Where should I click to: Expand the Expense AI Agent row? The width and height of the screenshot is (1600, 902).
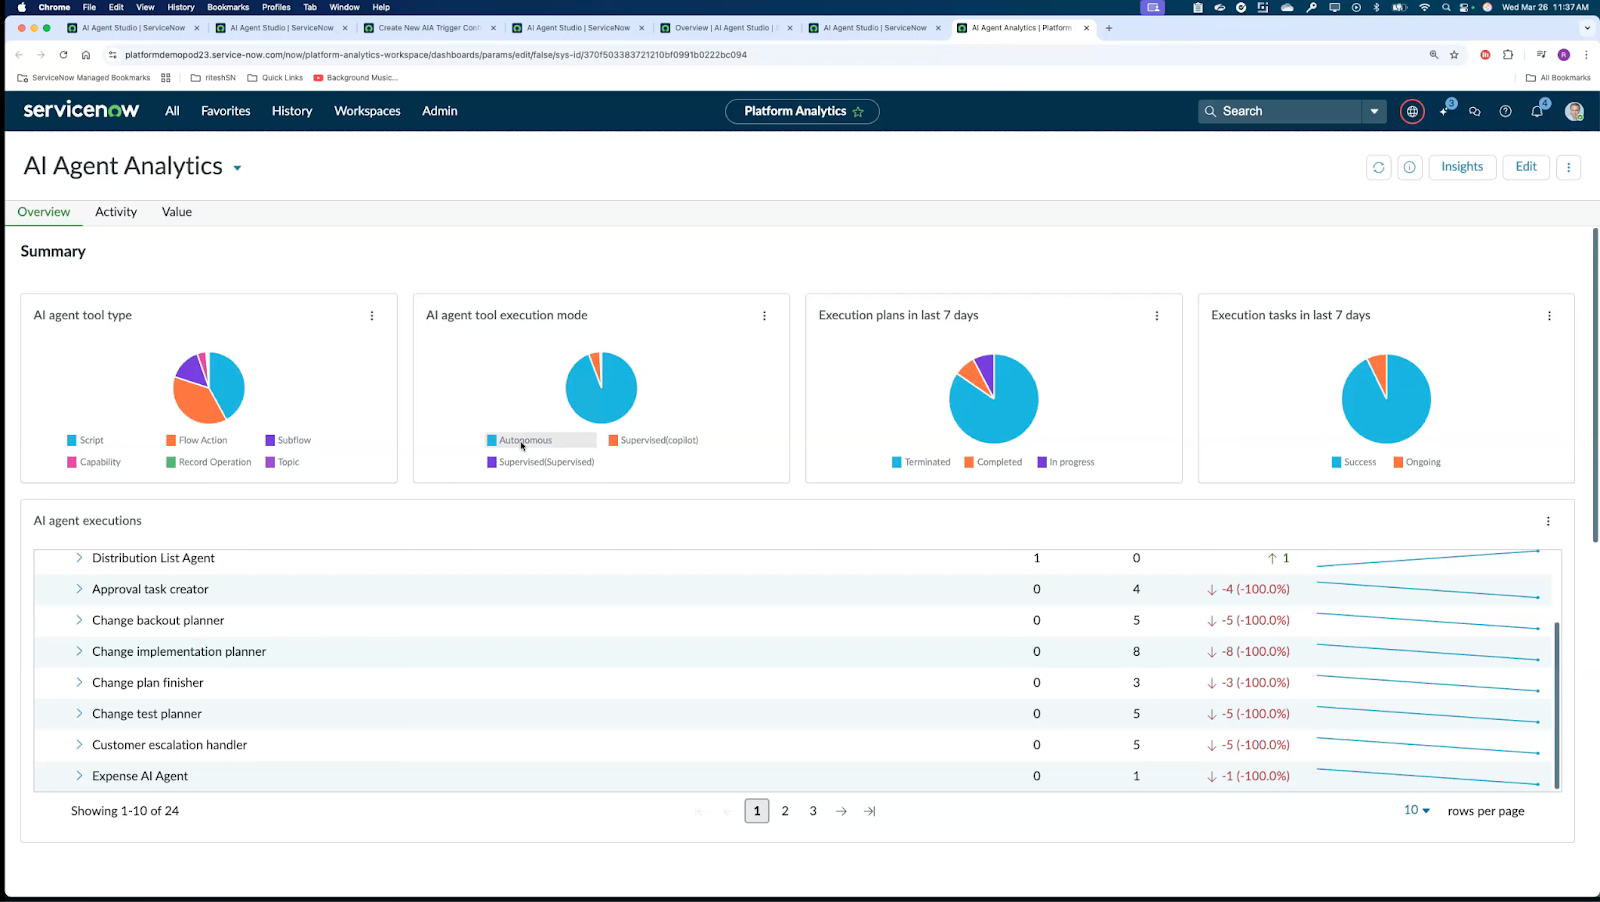pos(79,776)
